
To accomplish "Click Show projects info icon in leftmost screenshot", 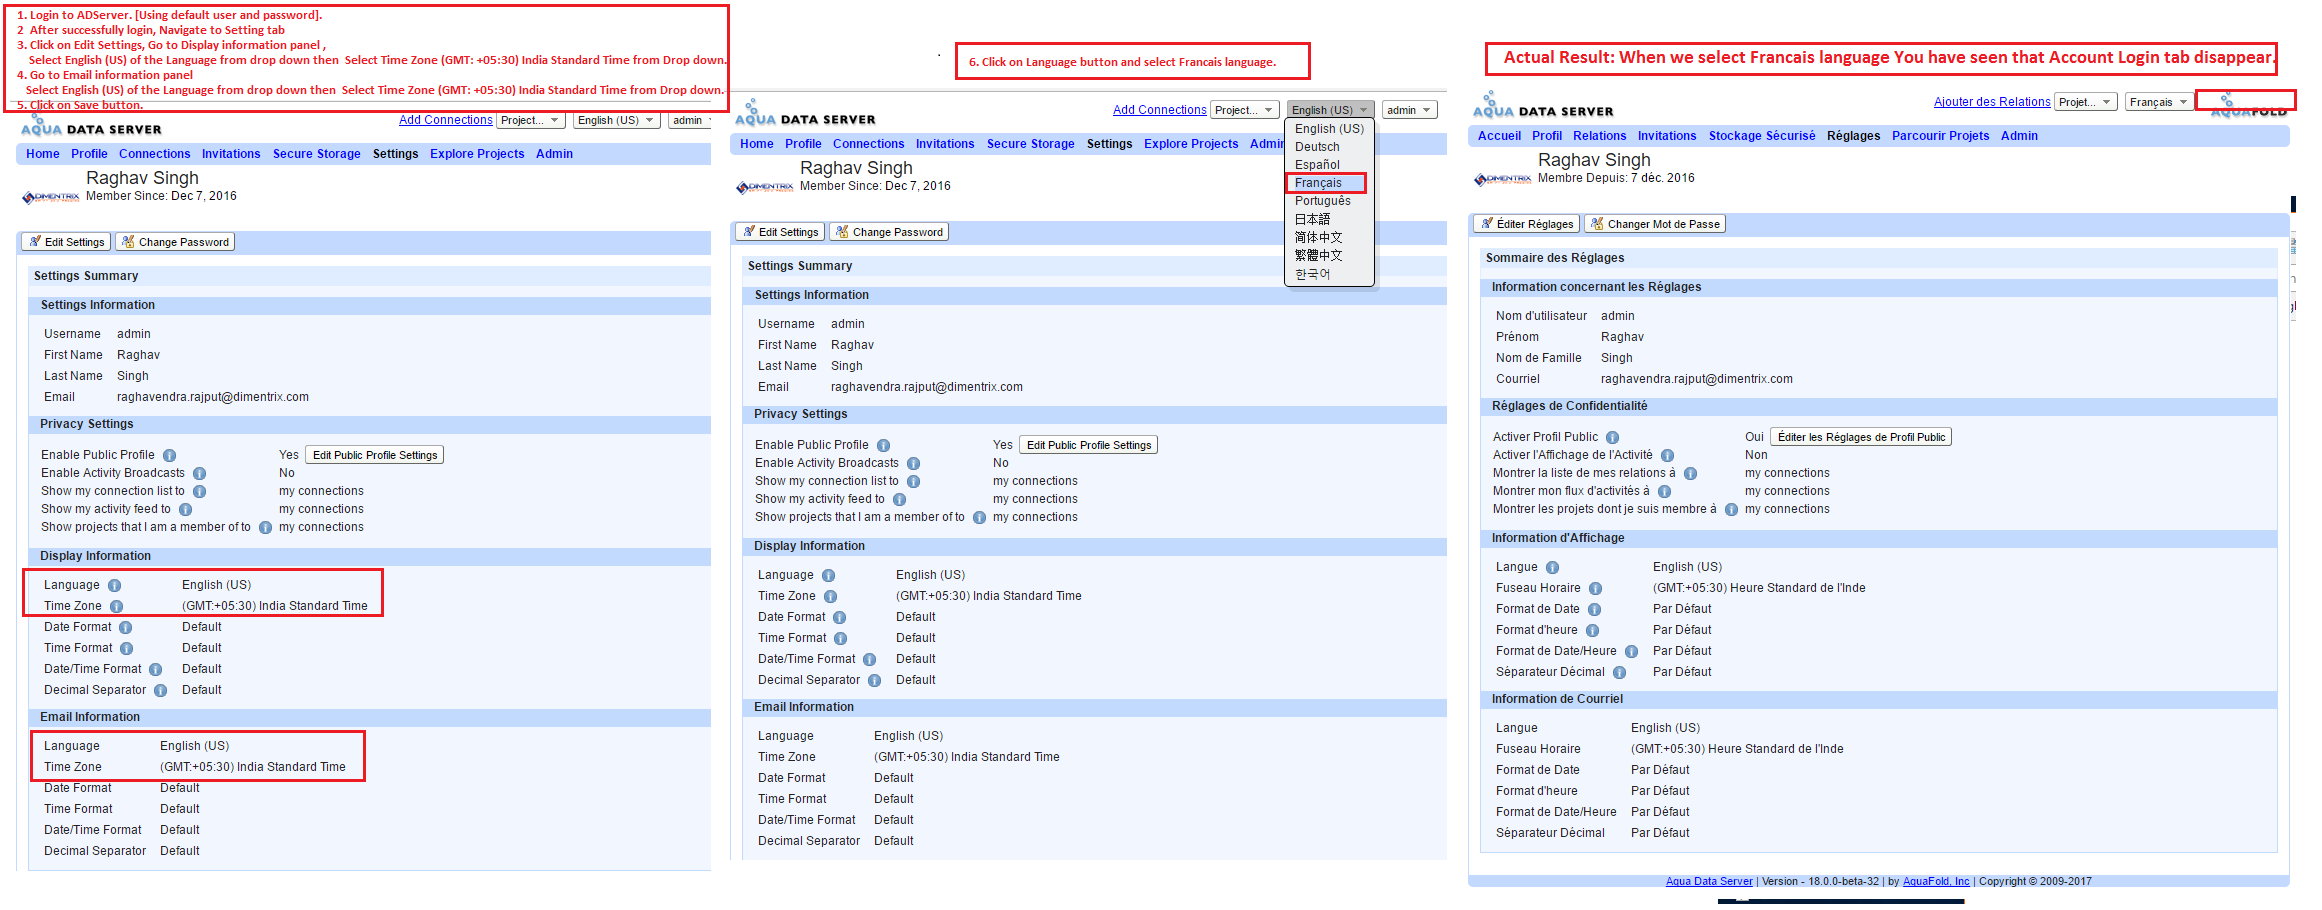I will 266,528.
